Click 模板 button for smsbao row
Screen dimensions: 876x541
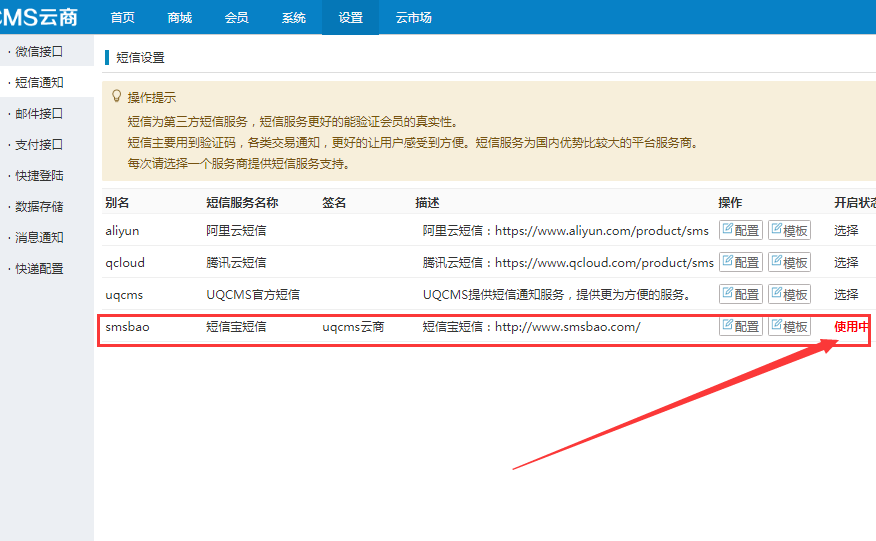coord(789,326)
